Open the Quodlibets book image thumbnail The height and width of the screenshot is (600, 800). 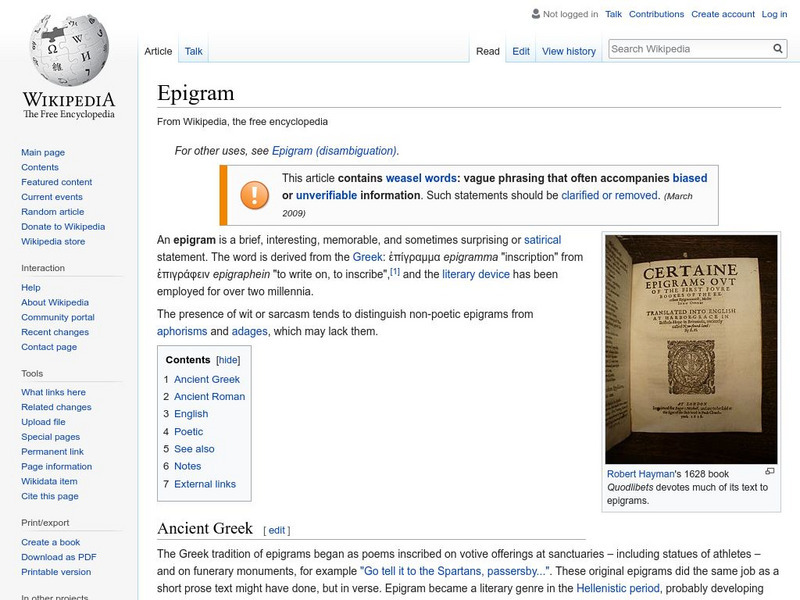691,349
